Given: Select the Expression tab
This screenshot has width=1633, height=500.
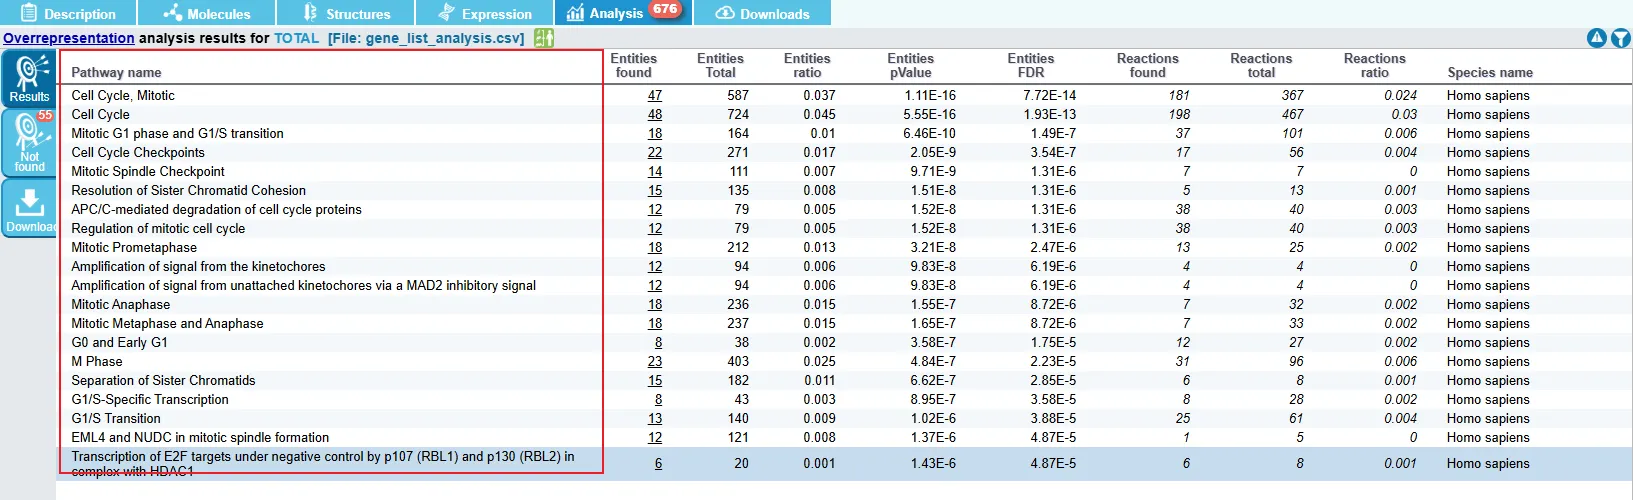Looking at the screenshot, I should 485,14.
